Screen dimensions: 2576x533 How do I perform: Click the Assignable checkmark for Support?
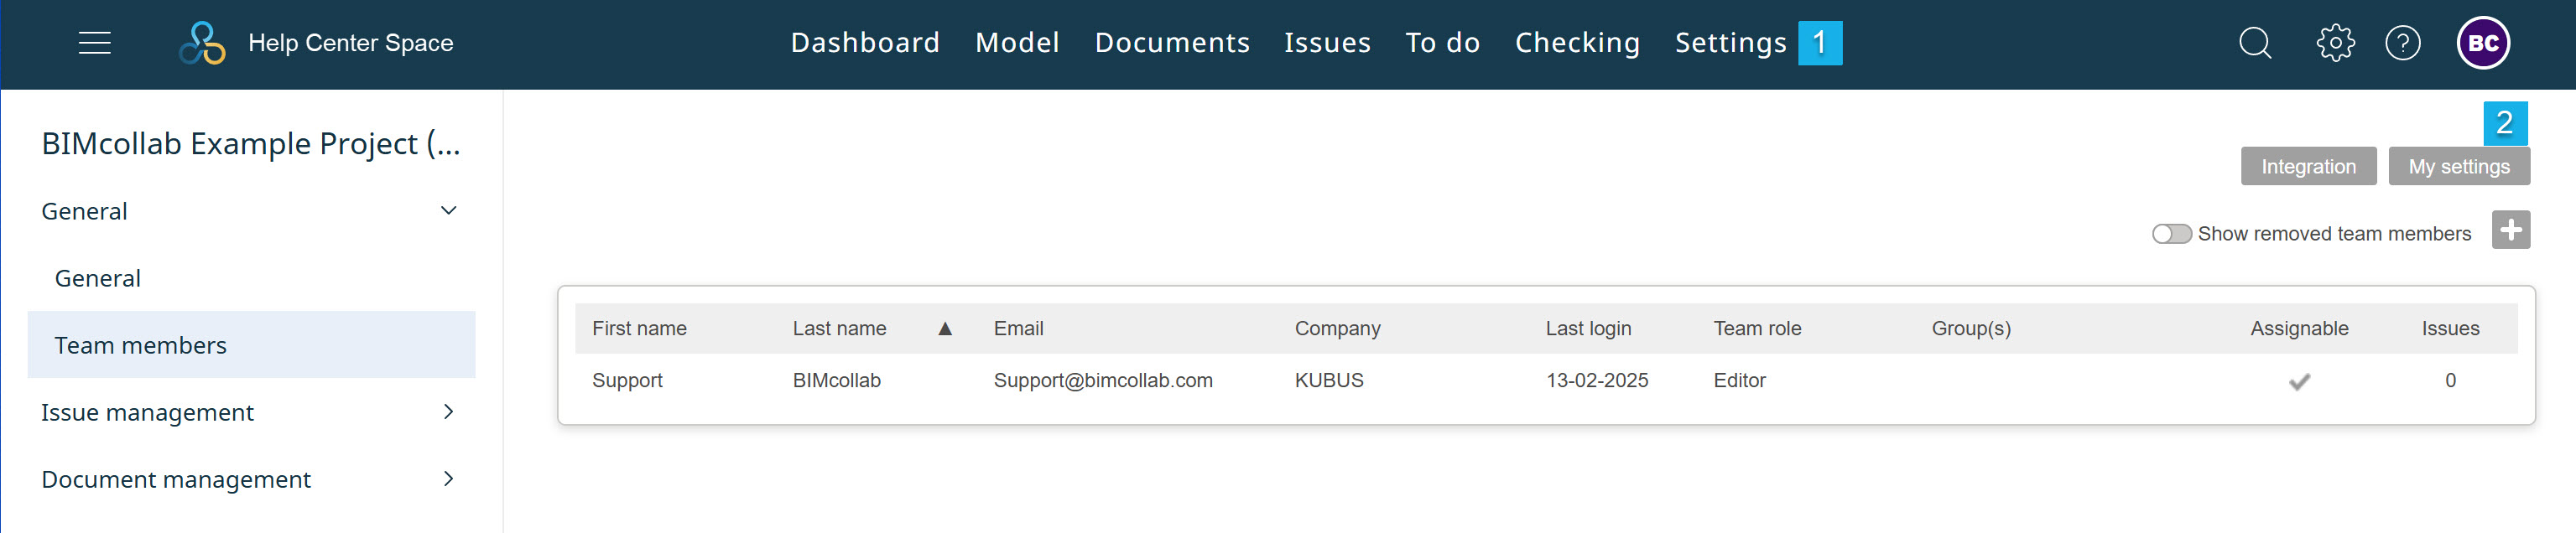click(2299, 381)
